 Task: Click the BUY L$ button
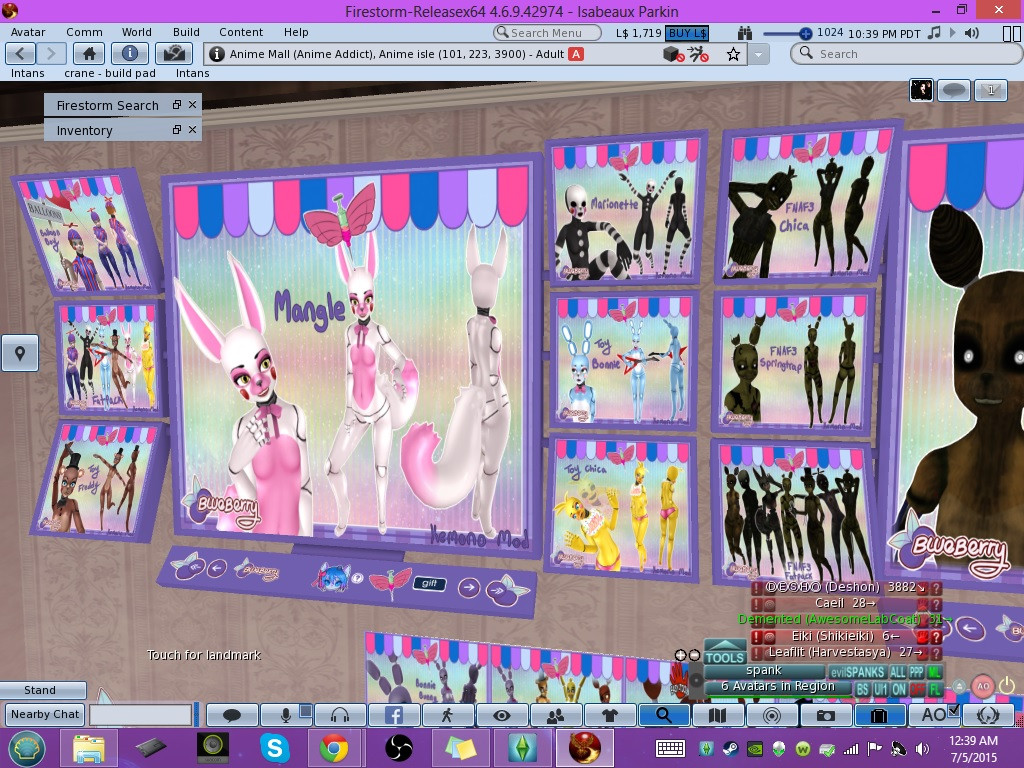pos(688,33)
